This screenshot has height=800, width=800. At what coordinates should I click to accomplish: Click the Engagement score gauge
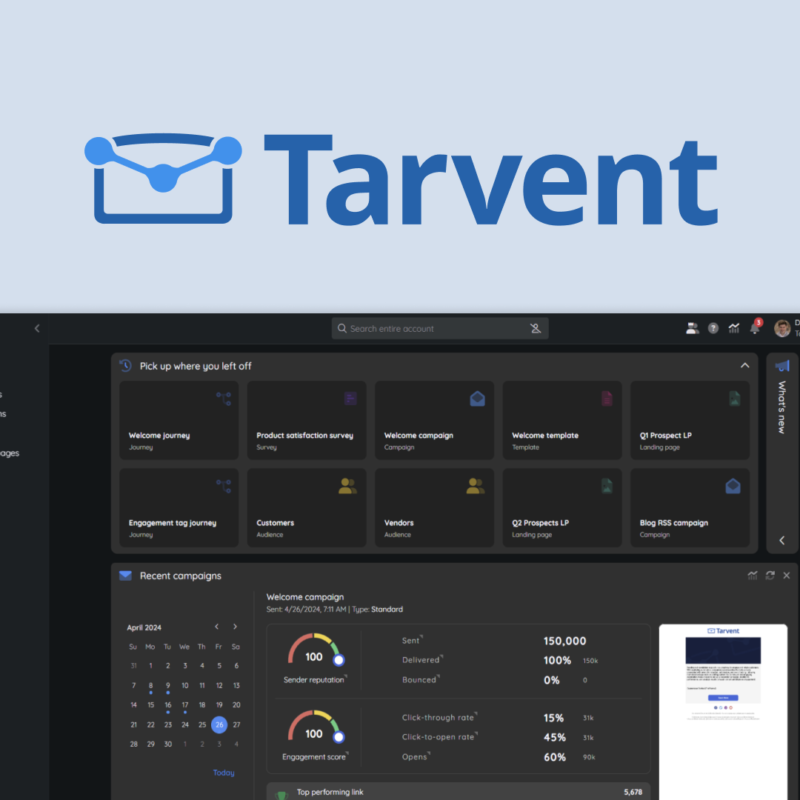click(x=314, y=728)
